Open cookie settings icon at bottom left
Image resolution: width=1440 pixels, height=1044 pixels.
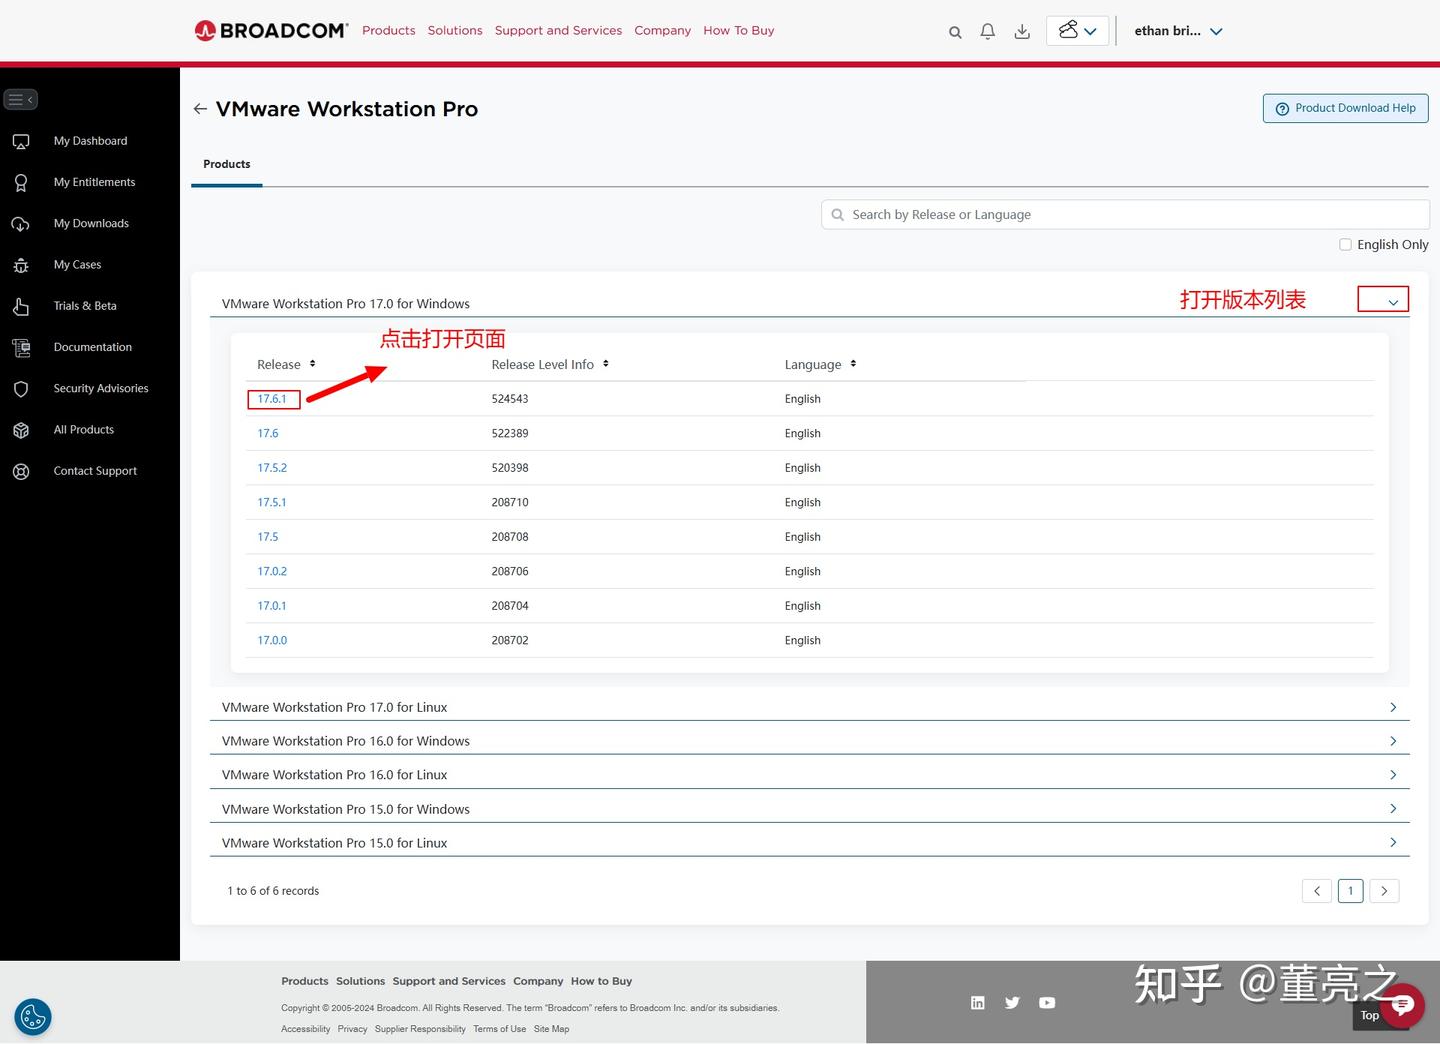tap(33, 1017)
